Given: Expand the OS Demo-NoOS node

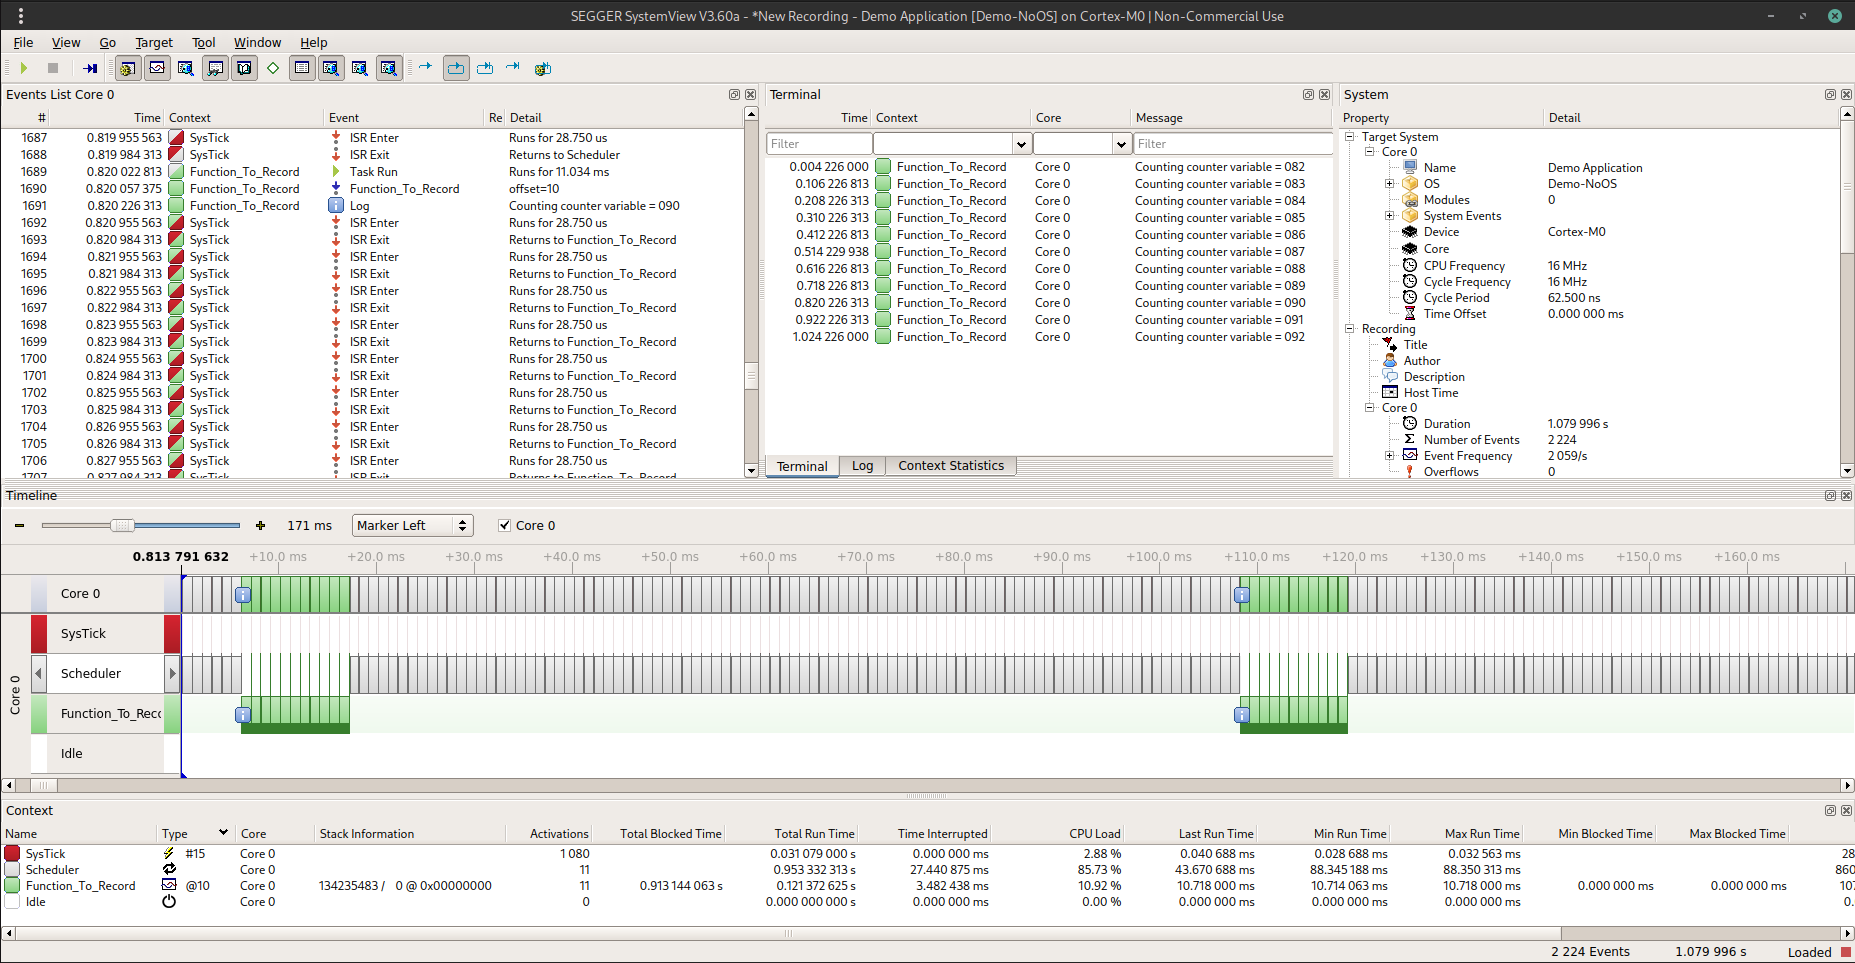Looking at the screenshot, I should point(1390,183).
